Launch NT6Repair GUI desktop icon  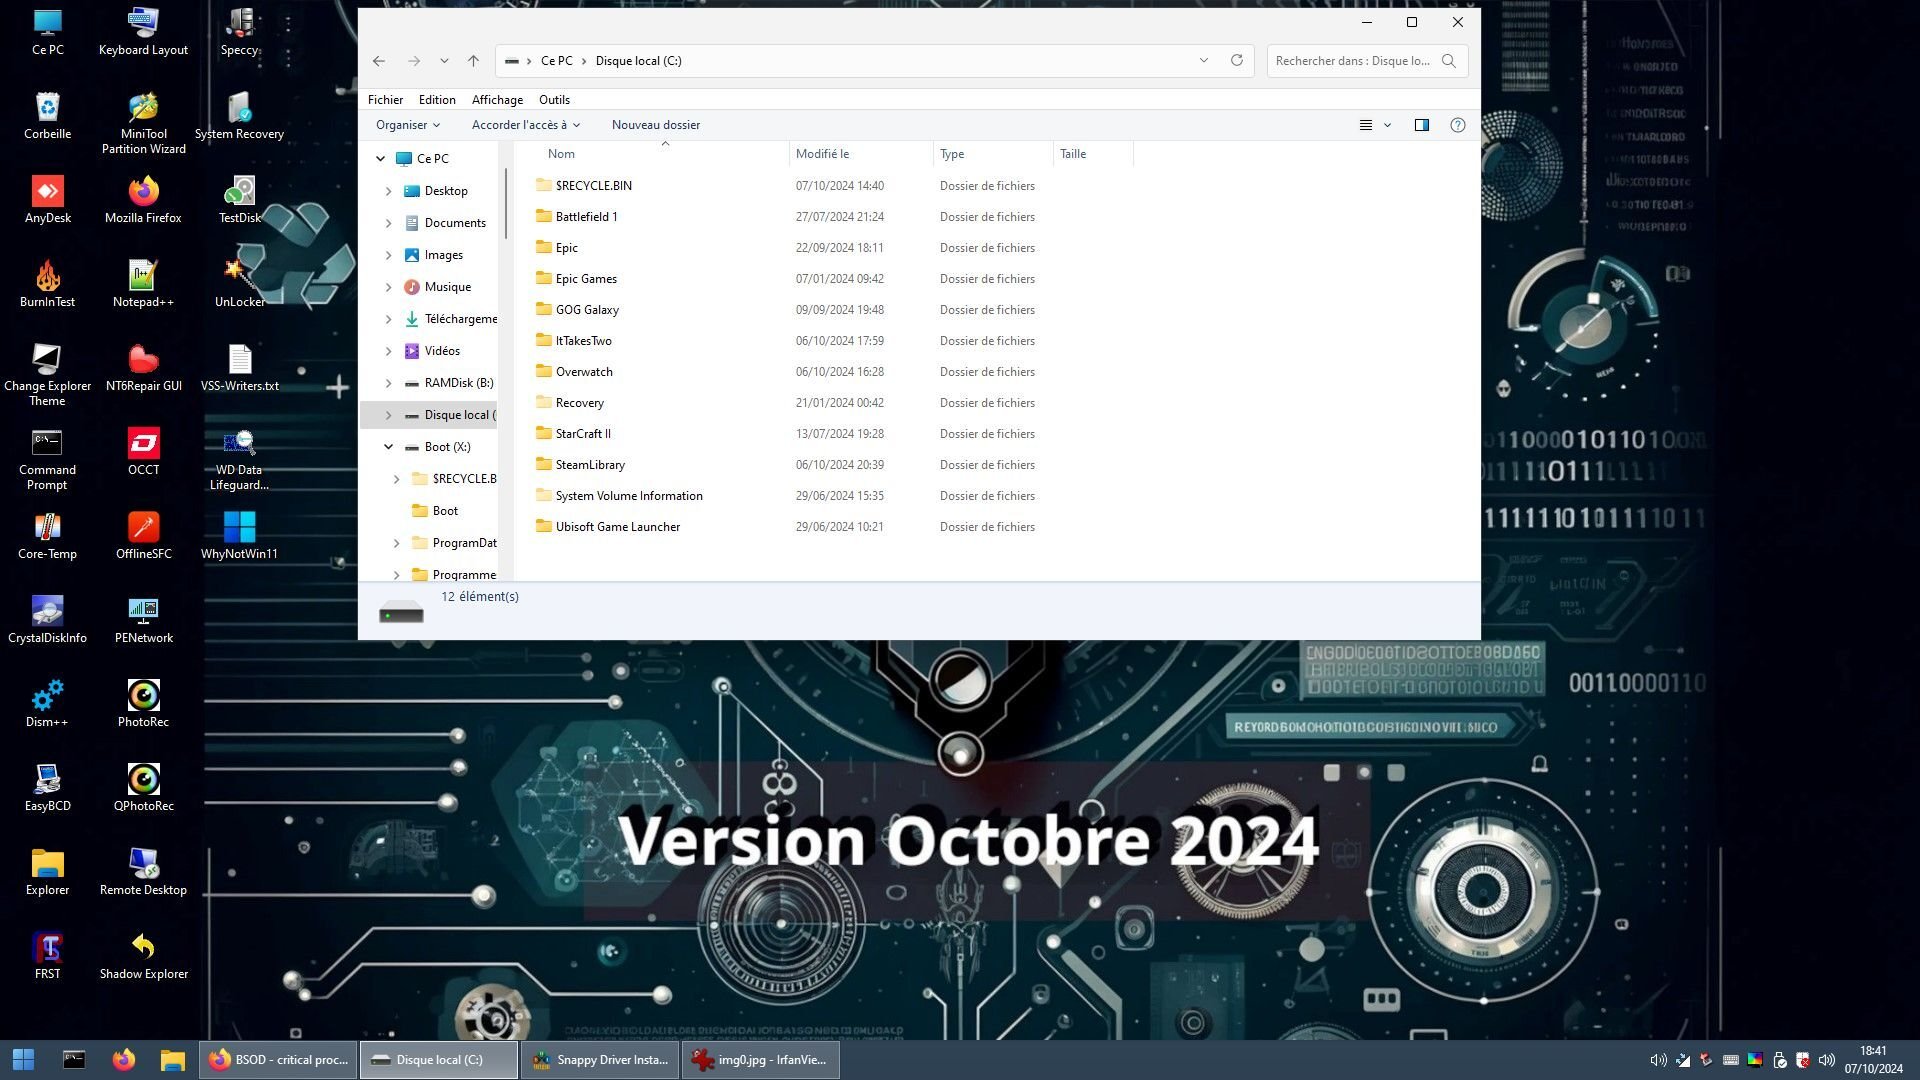143,367
